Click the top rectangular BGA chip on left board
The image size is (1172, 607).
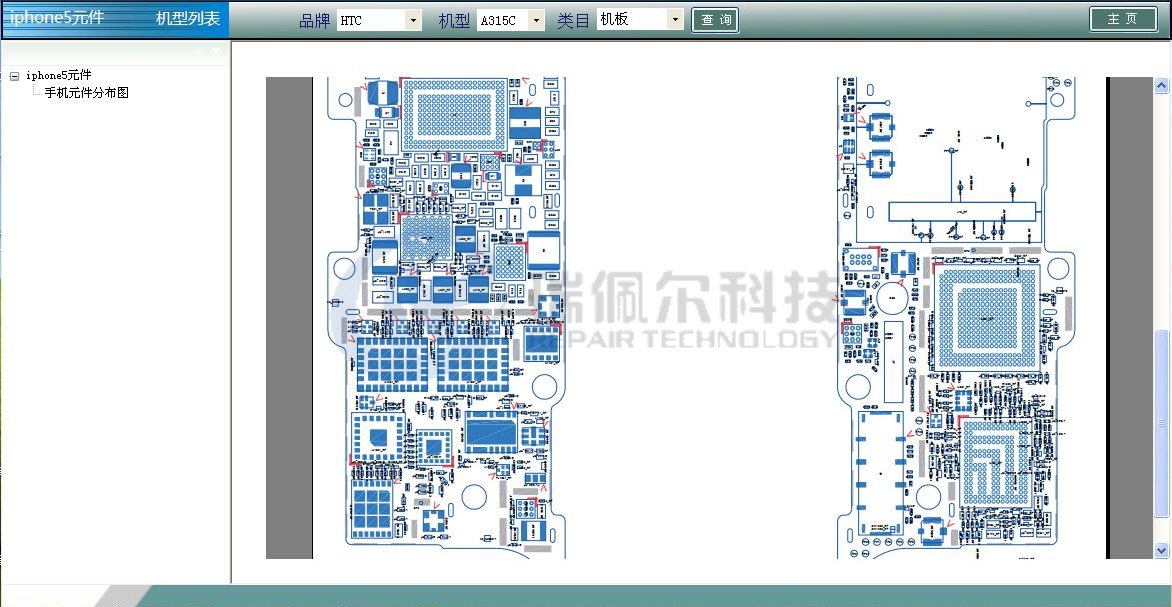point(452,114)
